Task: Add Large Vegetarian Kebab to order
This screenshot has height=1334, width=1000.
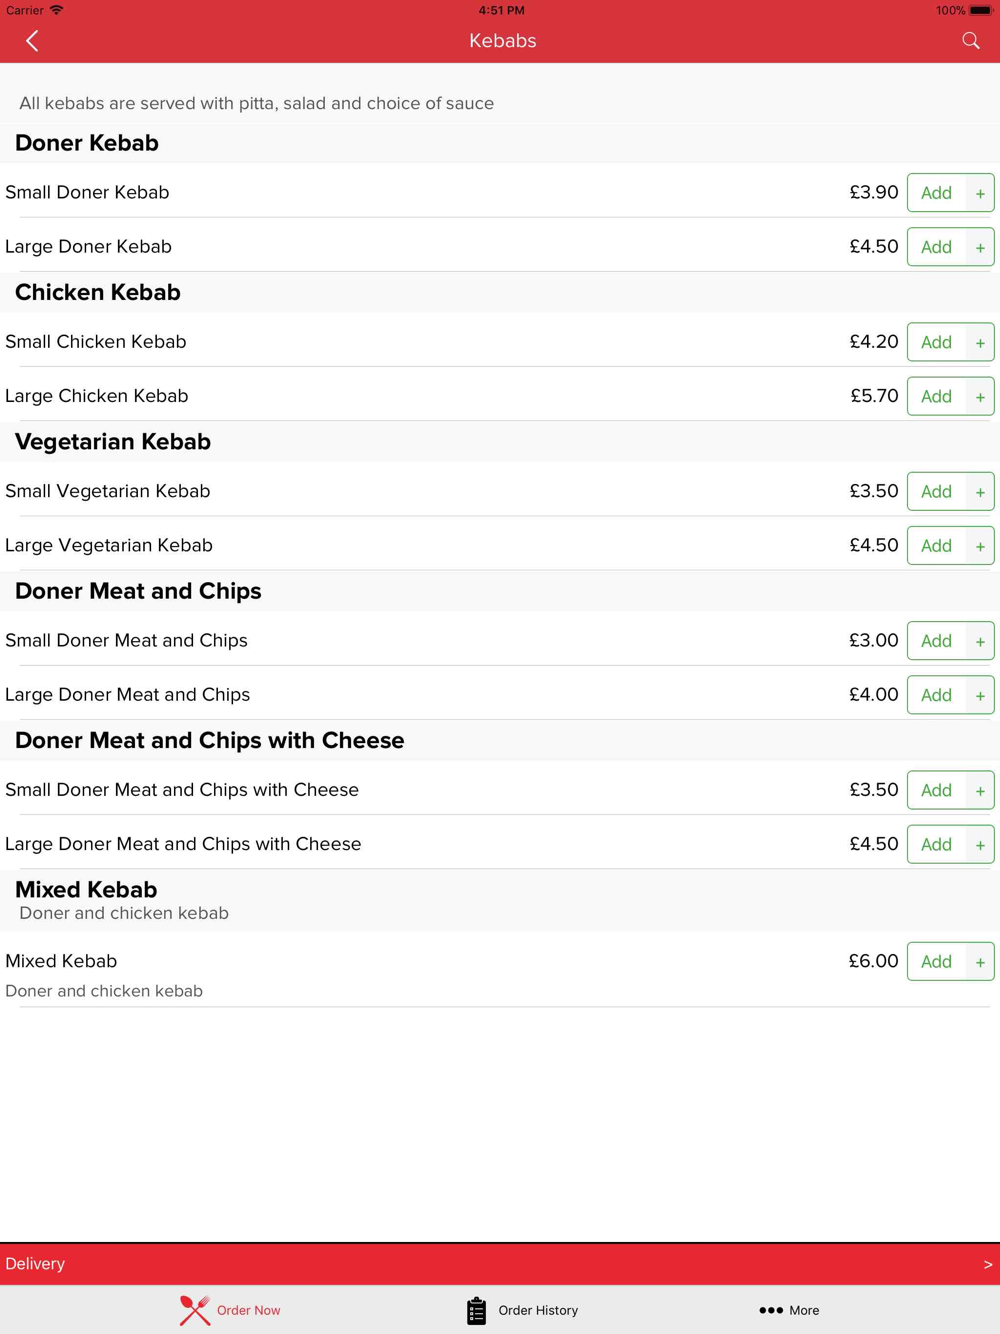Action: point(937,545)
